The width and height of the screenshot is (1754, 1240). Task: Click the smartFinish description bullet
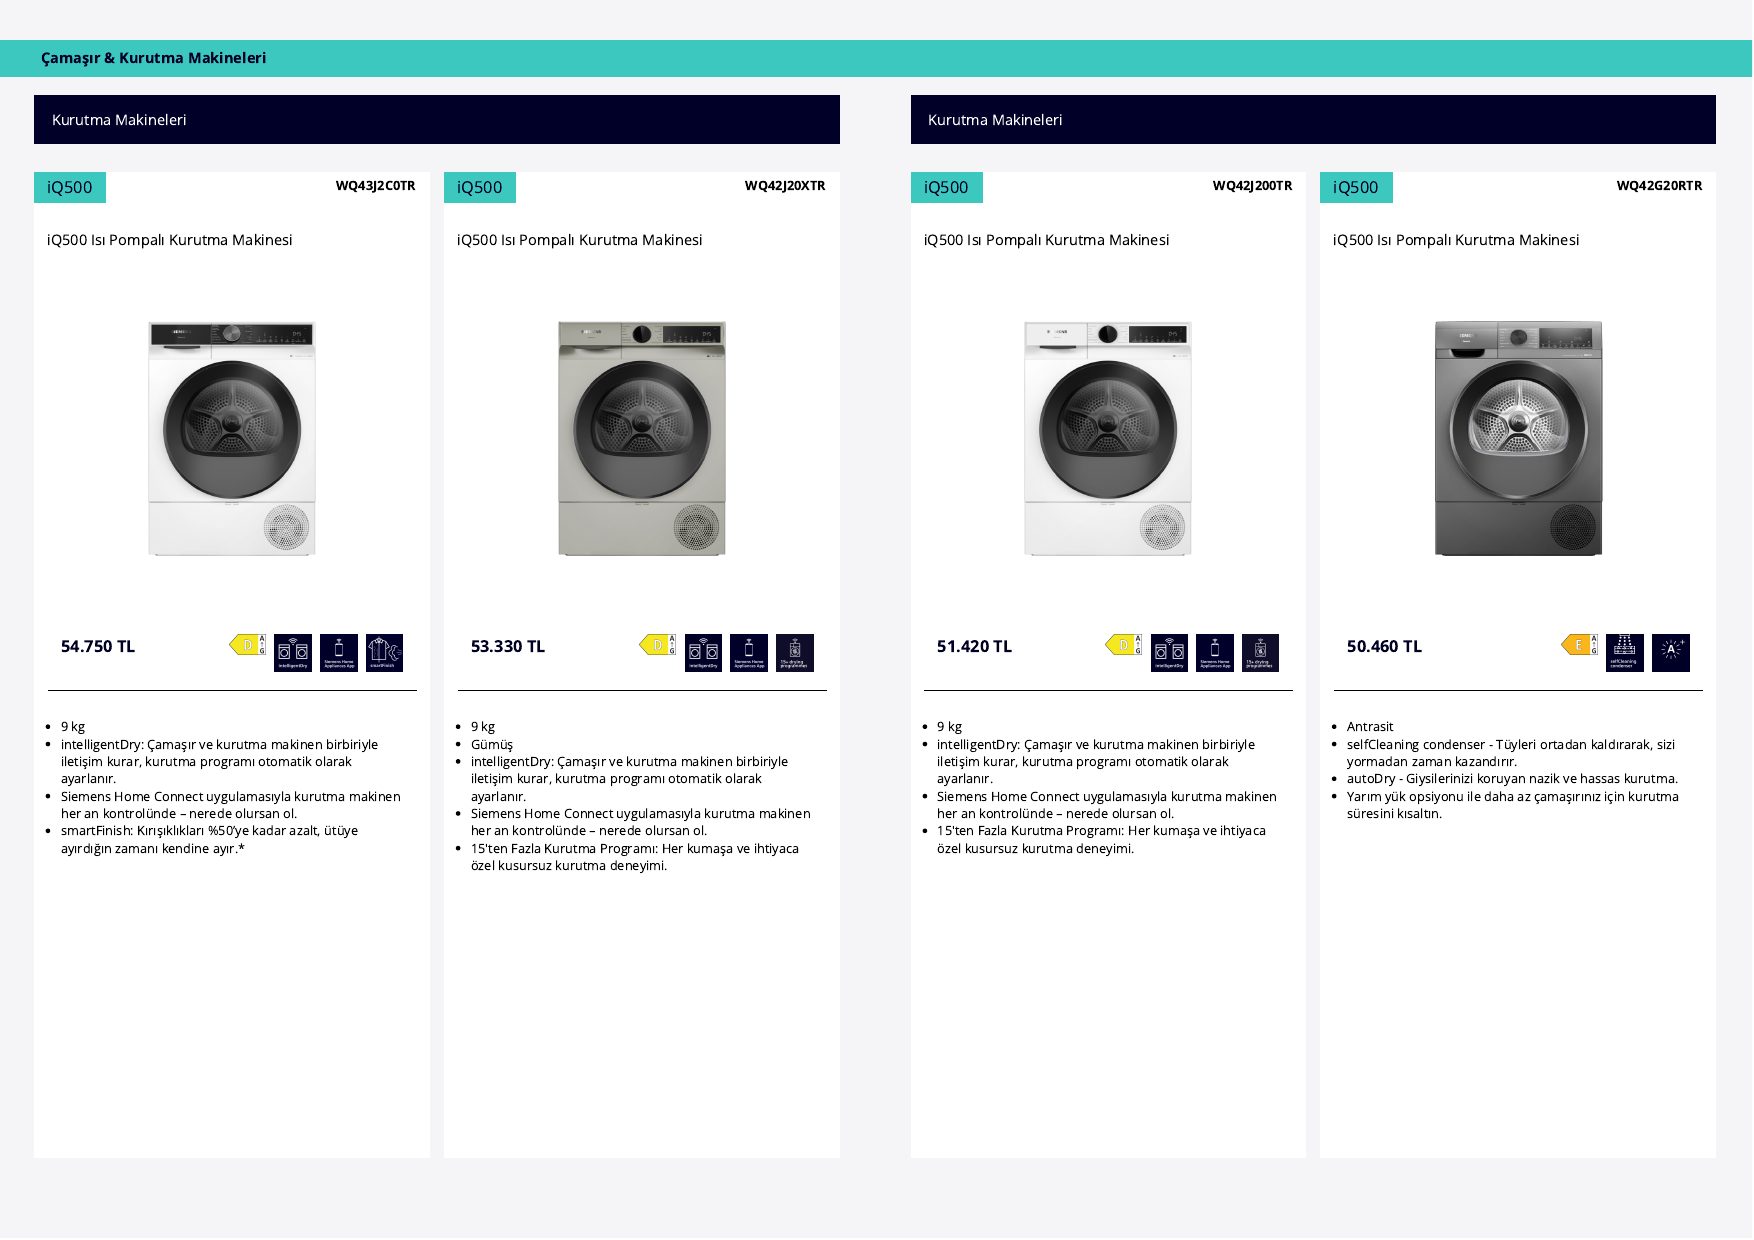[x=209, y=840]
